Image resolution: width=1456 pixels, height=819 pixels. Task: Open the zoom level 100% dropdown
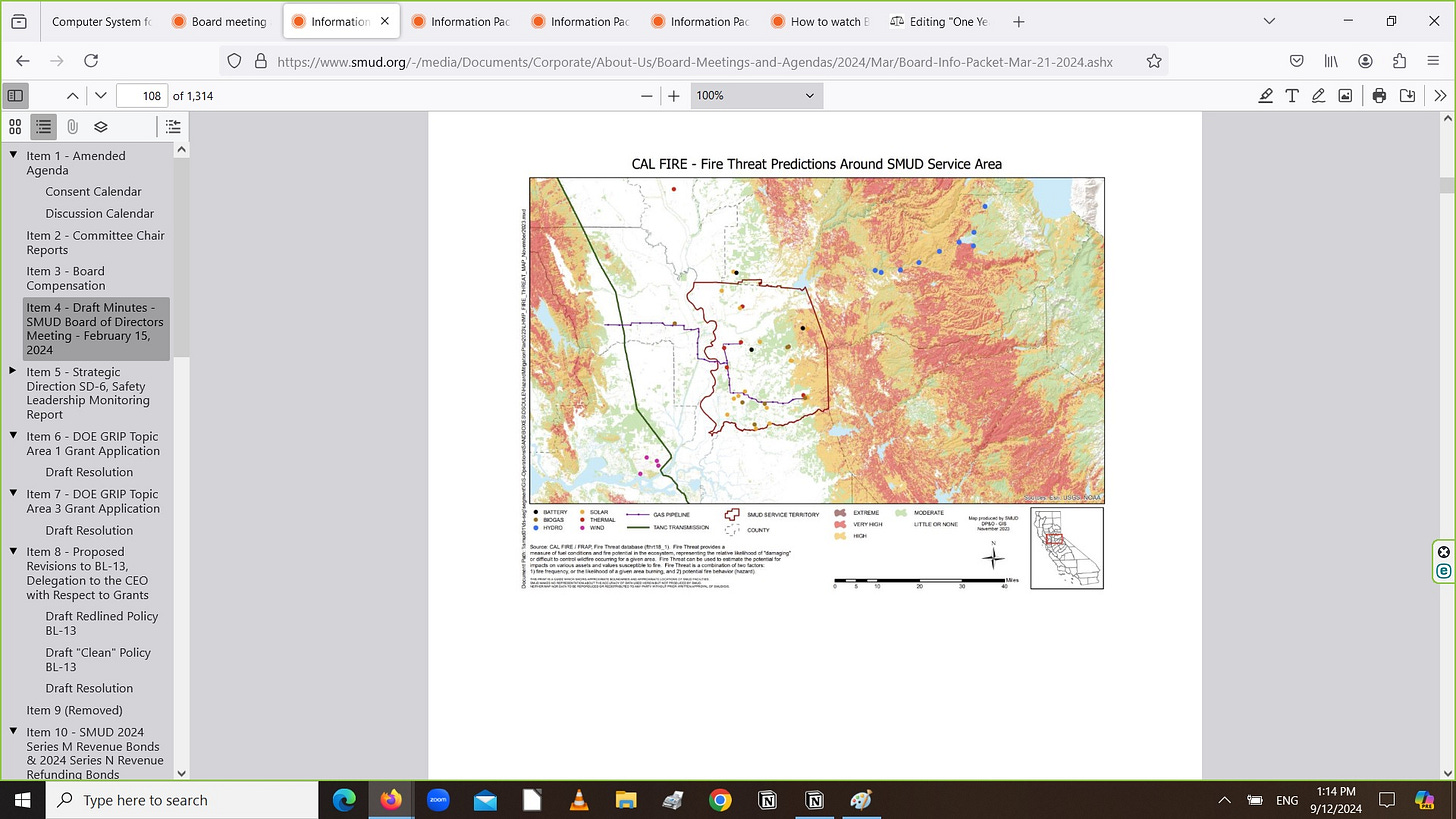click(x=756, y=96)
